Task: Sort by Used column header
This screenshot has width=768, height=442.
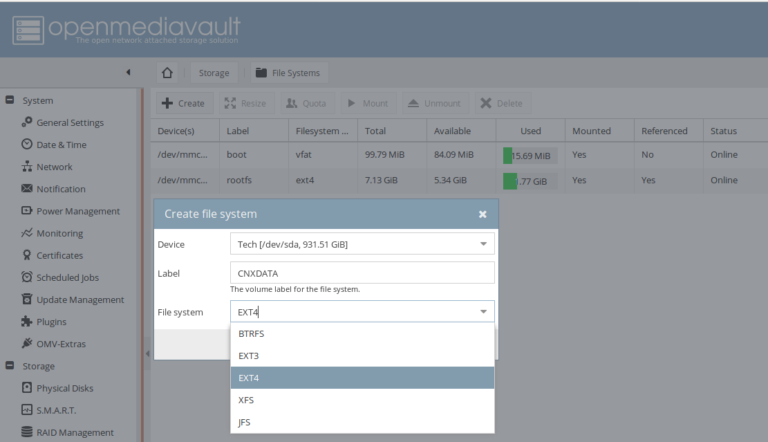Action: (x=530, y=131)
